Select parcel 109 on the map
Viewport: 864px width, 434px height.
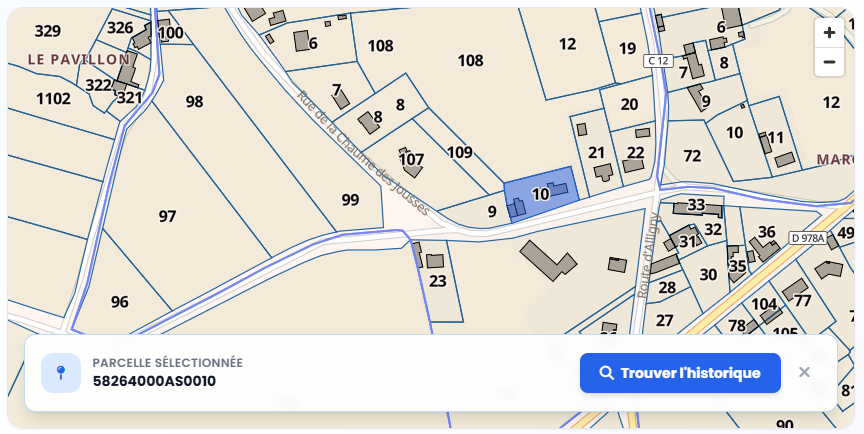[460, 152]
